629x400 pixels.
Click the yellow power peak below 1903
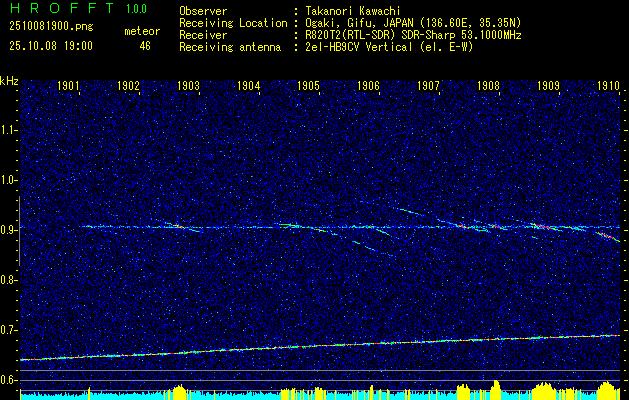click(x=180, y=392)
